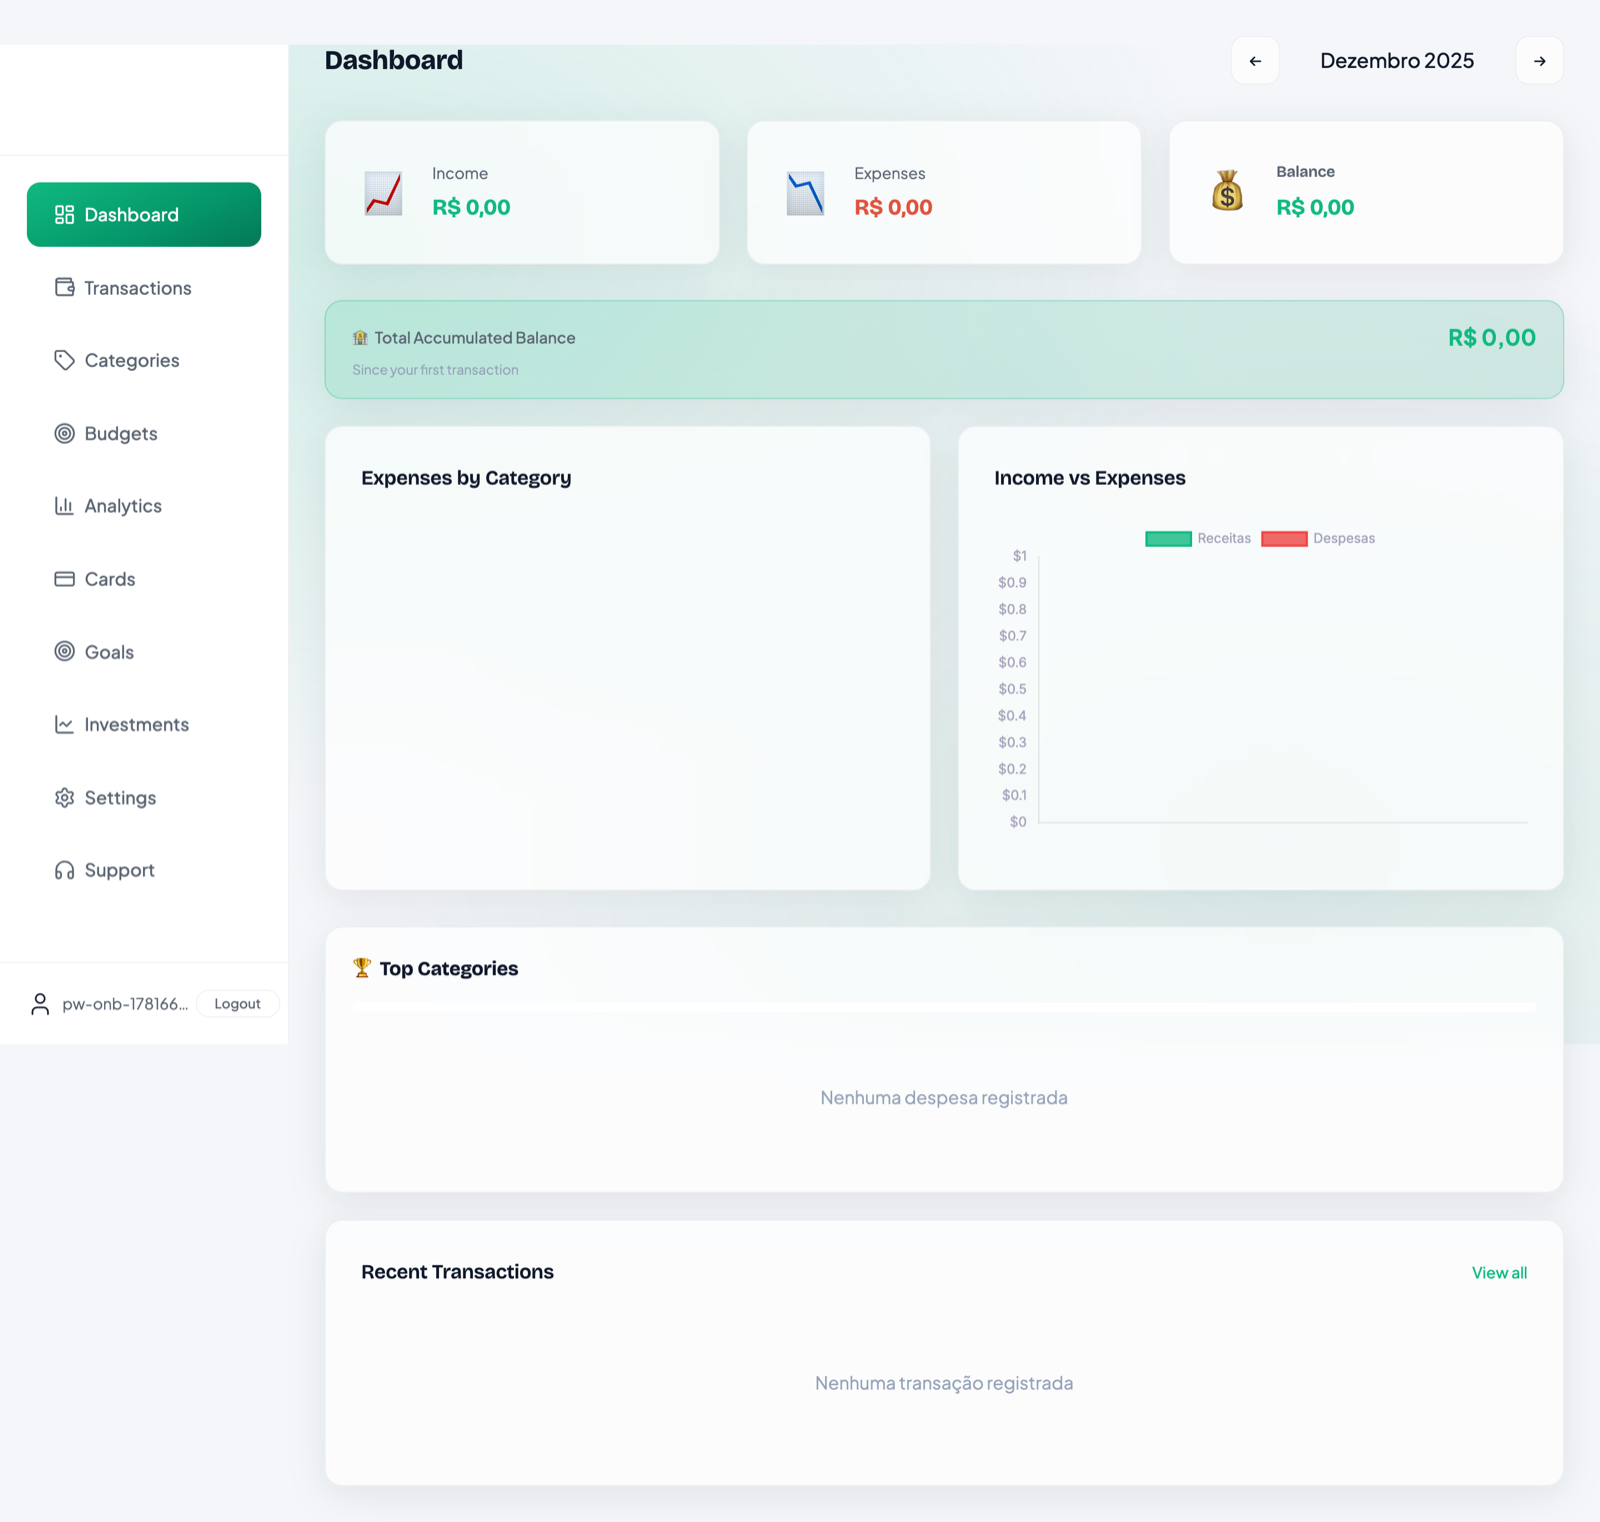Open the Analytics section
This screenshot has height=1522, width=1600.
[144, 506]
